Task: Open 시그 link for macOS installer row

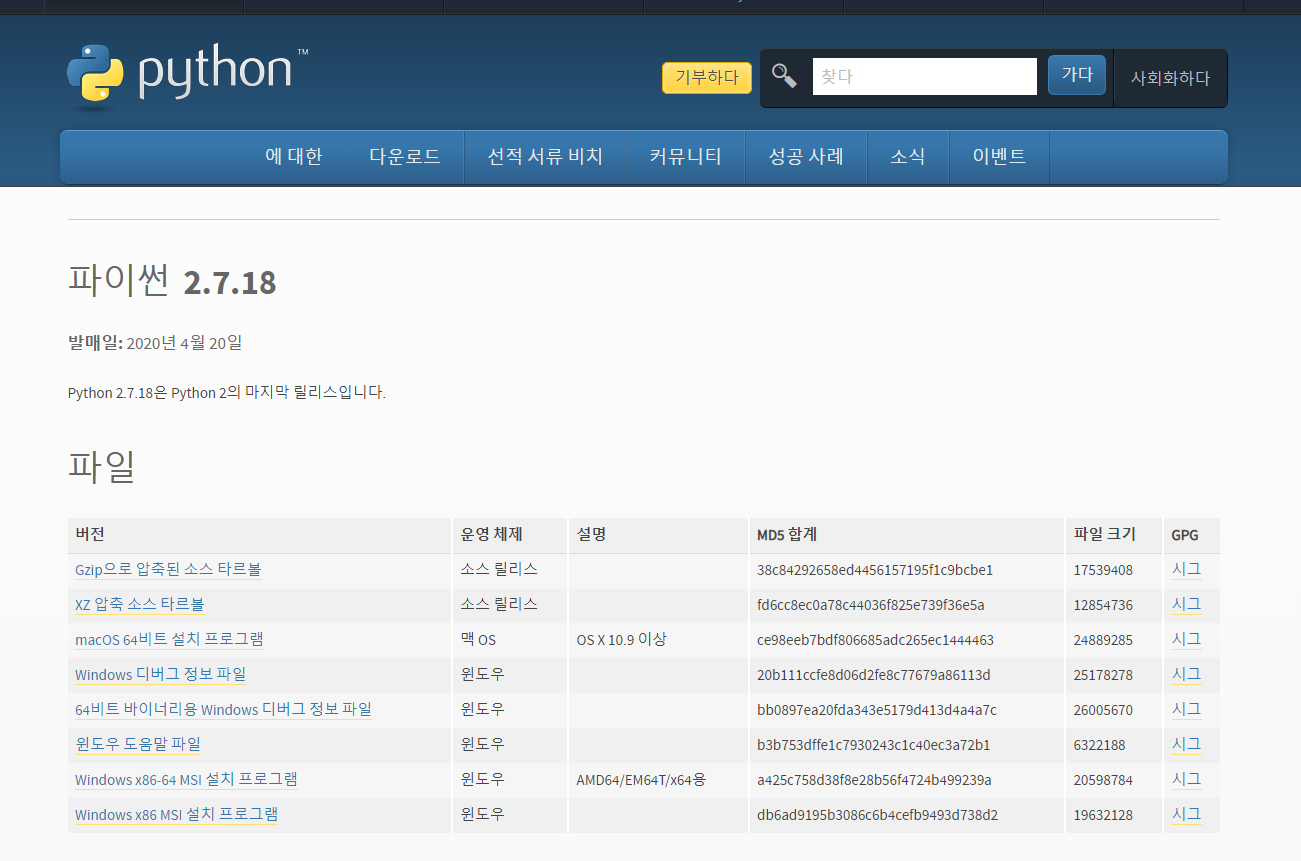Action: coord(1186,640)
